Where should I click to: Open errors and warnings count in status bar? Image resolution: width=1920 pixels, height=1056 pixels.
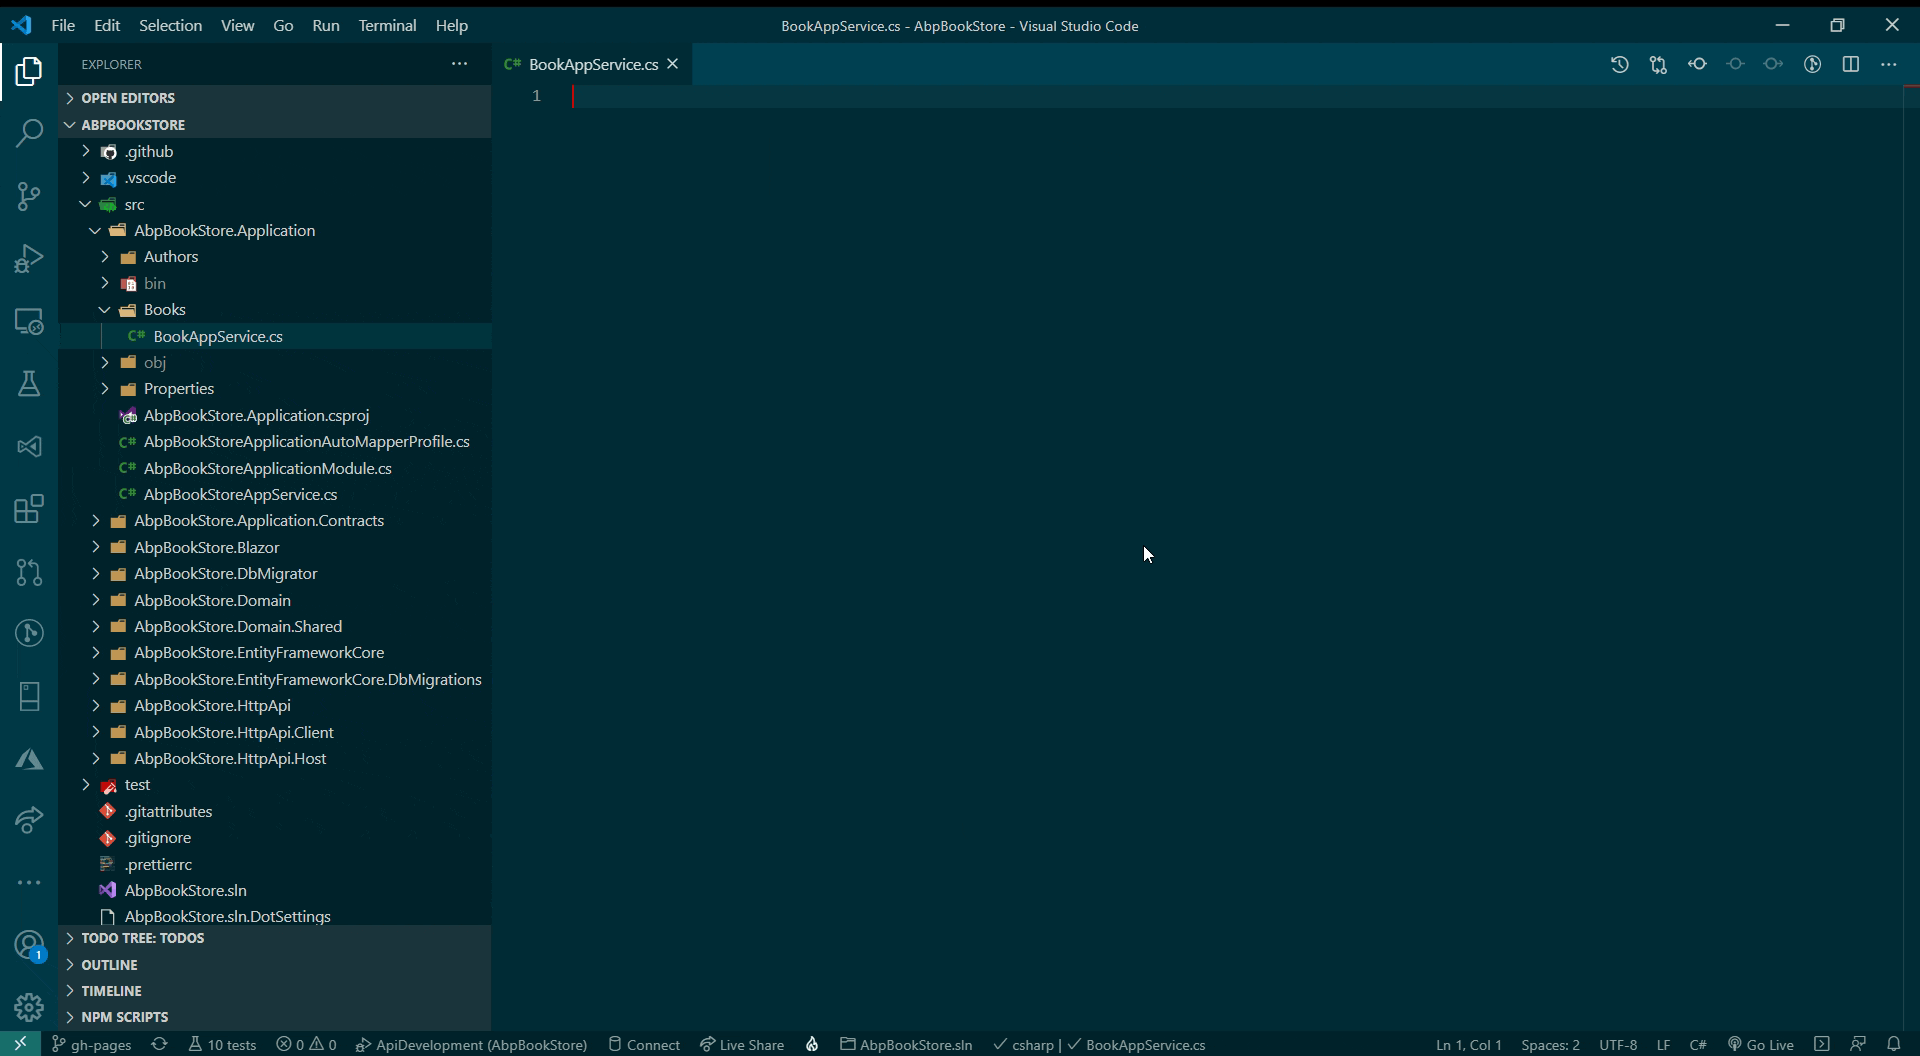tap(307, 1044)
